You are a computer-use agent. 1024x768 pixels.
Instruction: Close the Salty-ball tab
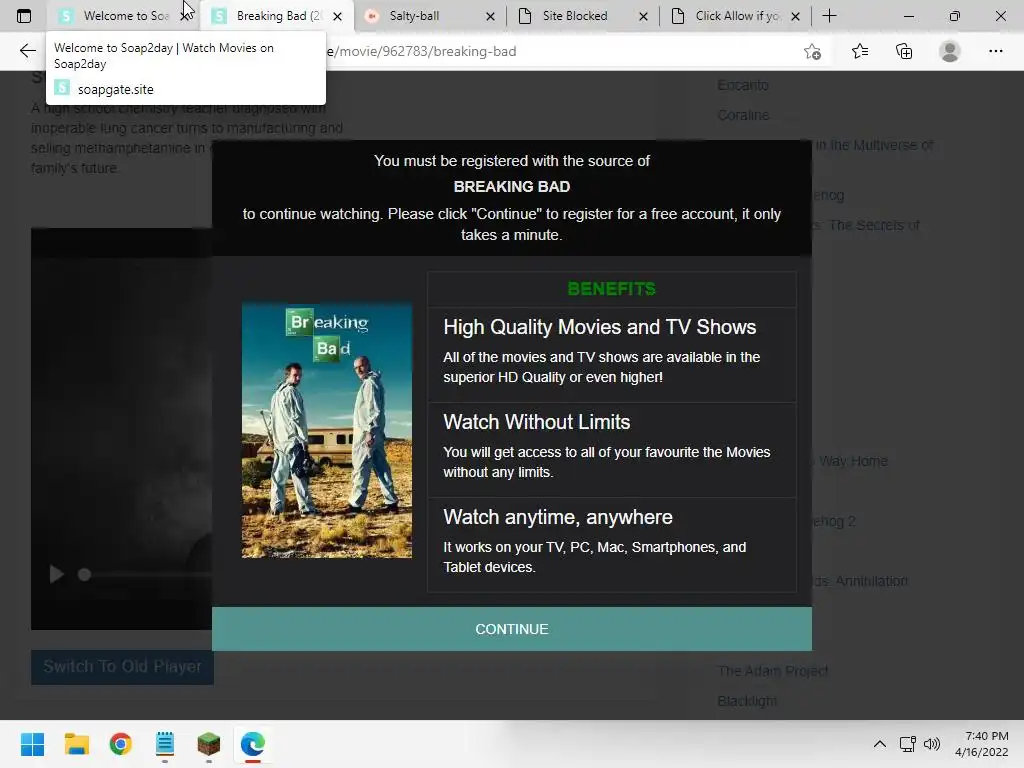coord(490,16)
